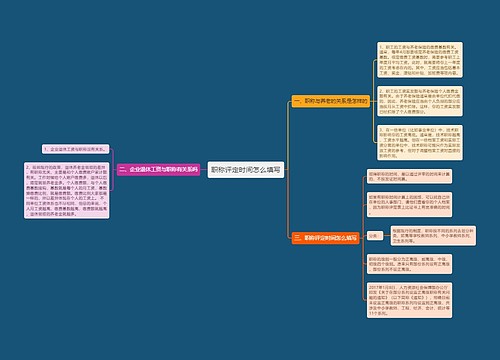Click note 2 about 工资实发数 under branch 一
This screenshot has height=360, width=500.
point(420,101)
